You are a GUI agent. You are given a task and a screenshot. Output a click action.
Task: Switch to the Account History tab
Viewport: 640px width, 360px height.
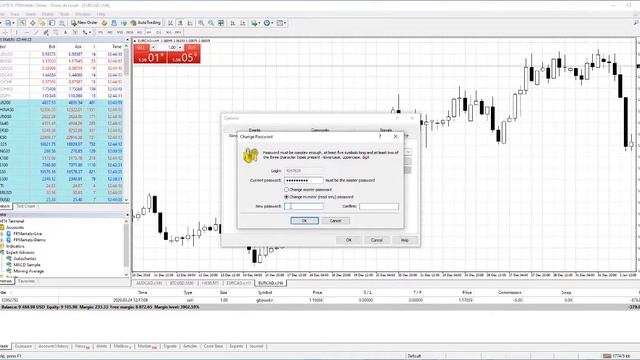[53, 346]
